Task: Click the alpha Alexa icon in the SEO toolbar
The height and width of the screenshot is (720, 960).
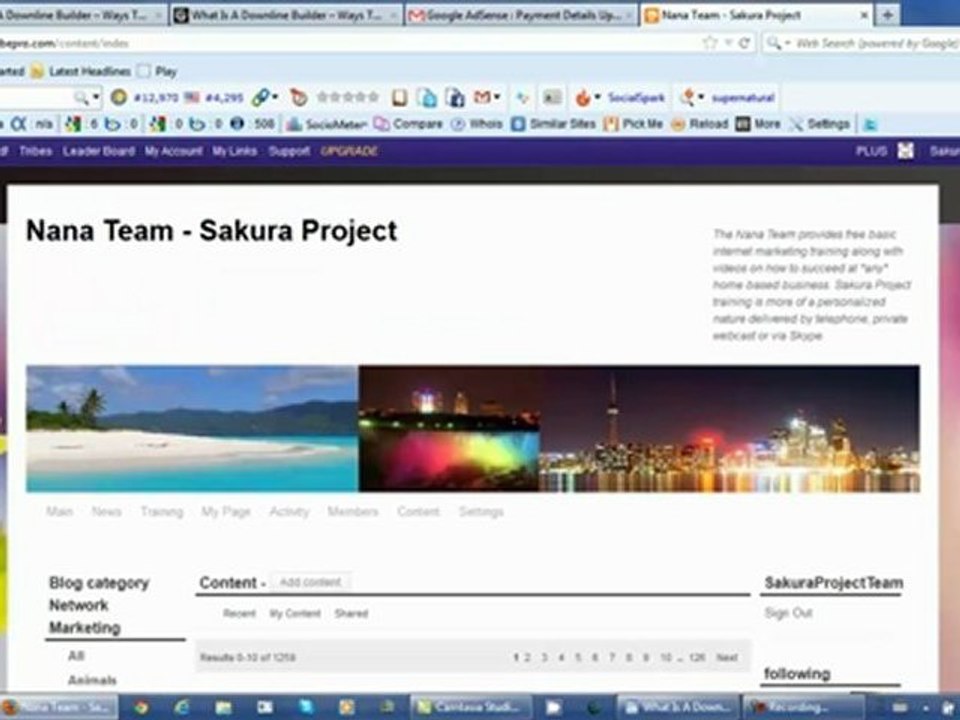Action: click(x=18, y=124)
